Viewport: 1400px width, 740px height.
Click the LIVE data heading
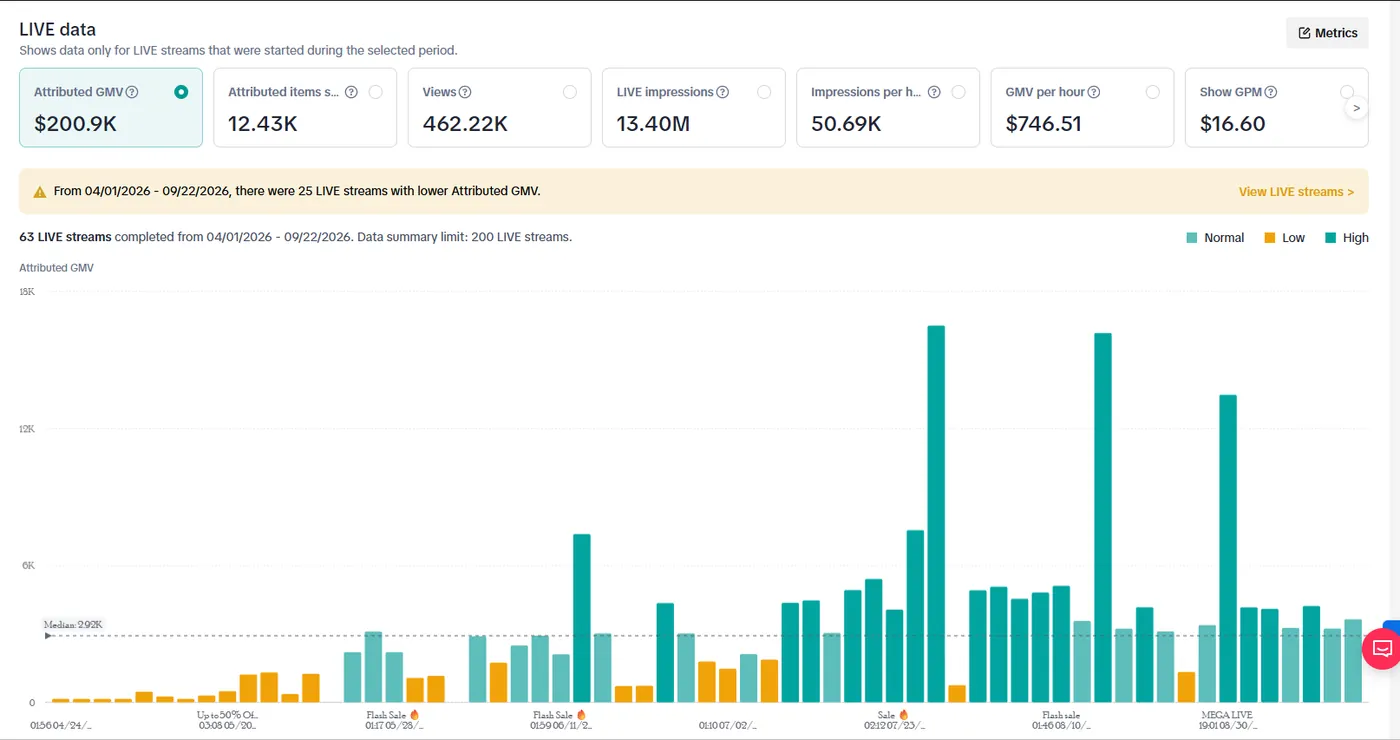coord(58,30)
